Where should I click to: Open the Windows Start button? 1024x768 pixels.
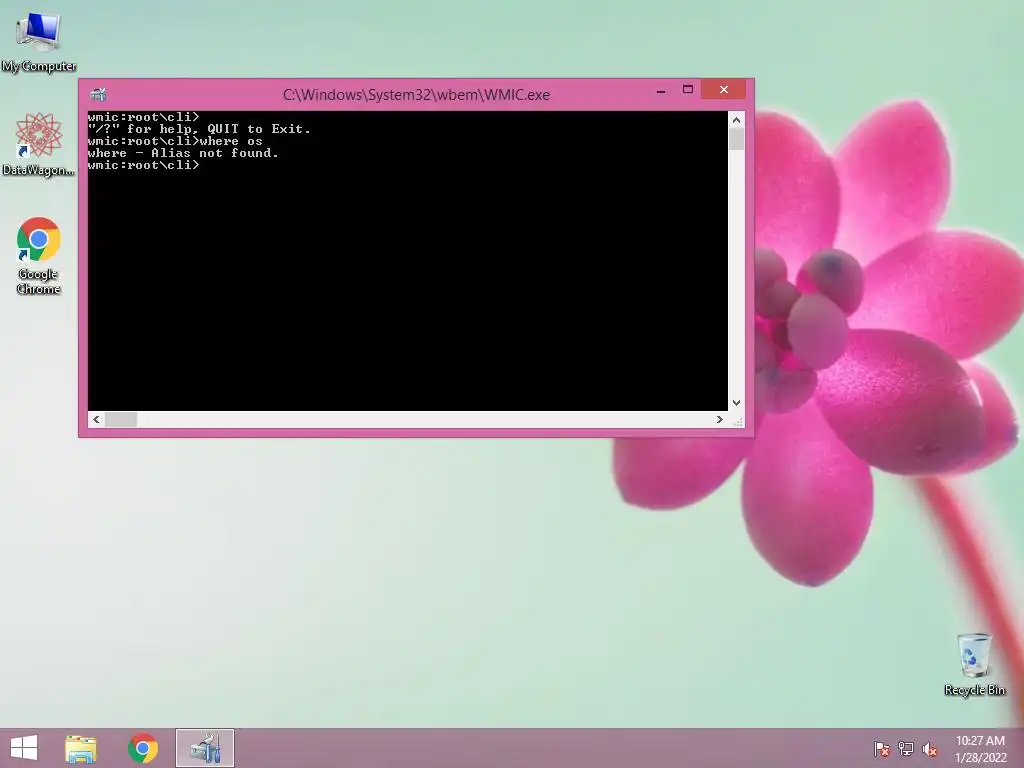(24, 748)
